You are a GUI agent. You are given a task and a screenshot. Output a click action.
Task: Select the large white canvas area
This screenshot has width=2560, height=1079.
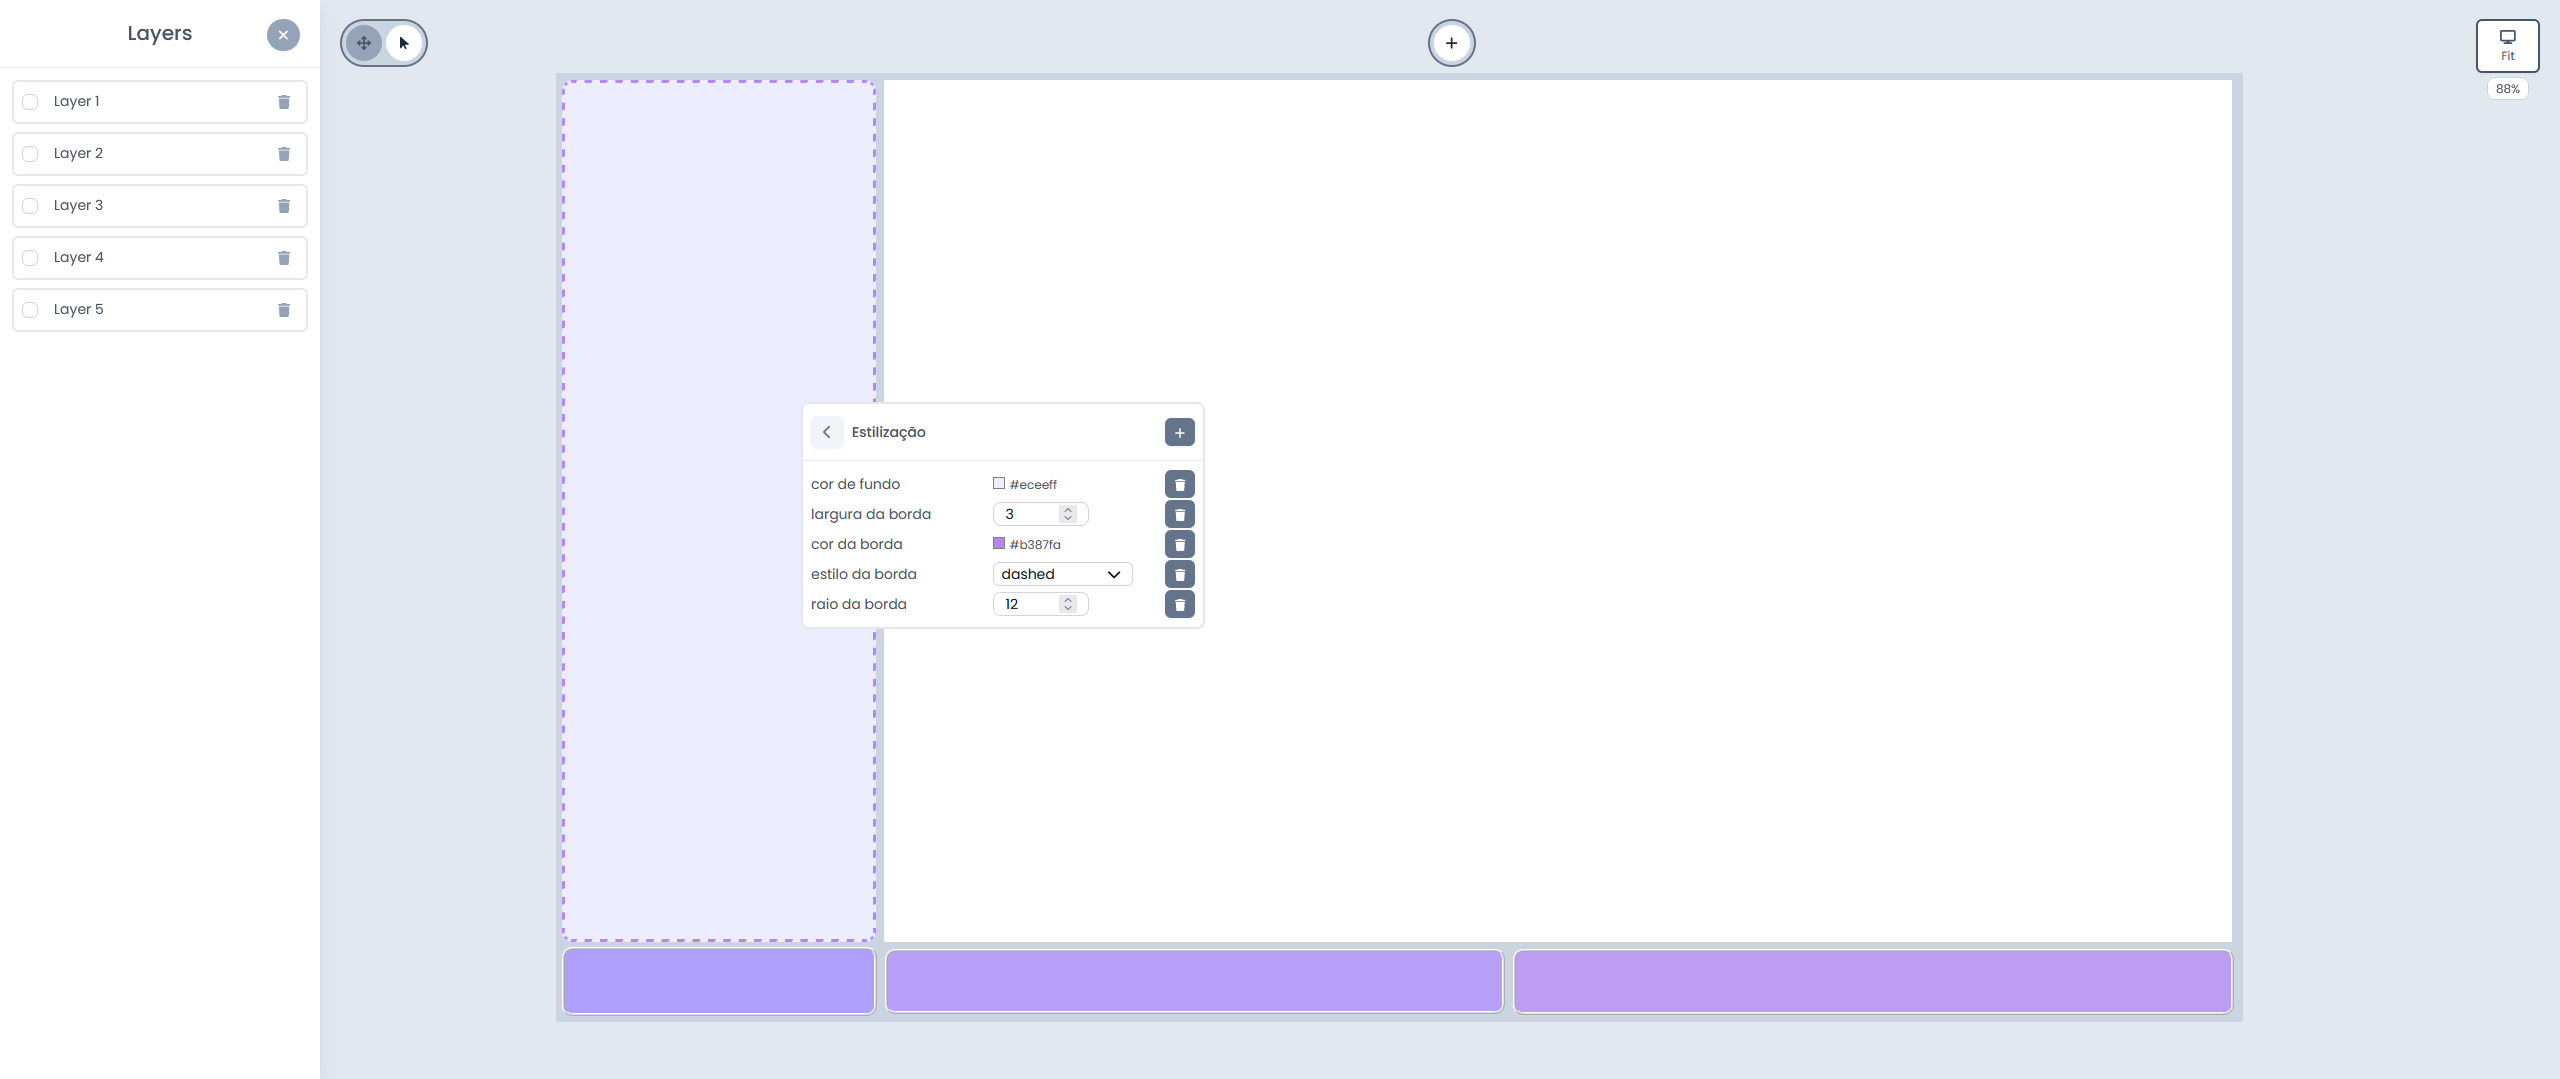[1557, 510]
